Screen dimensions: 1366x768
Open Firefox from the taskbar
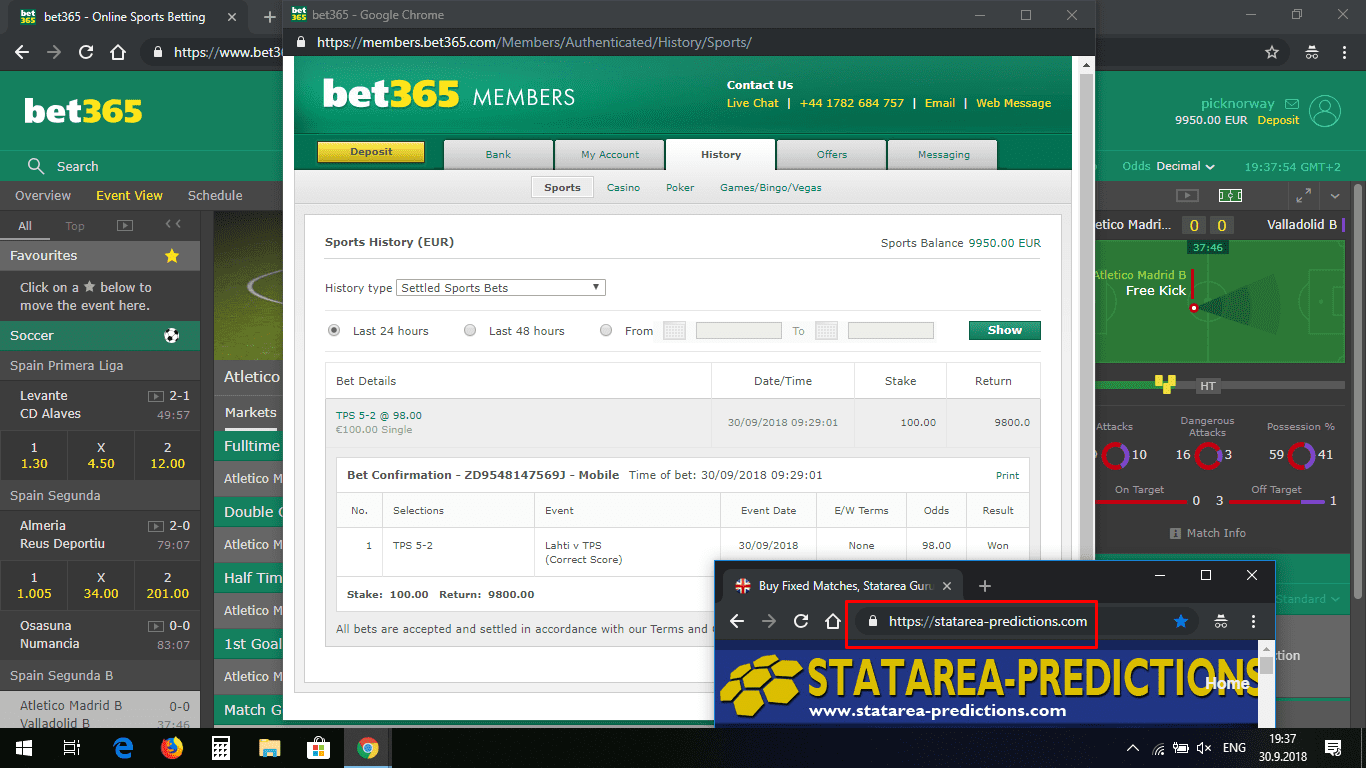[172, 747]
